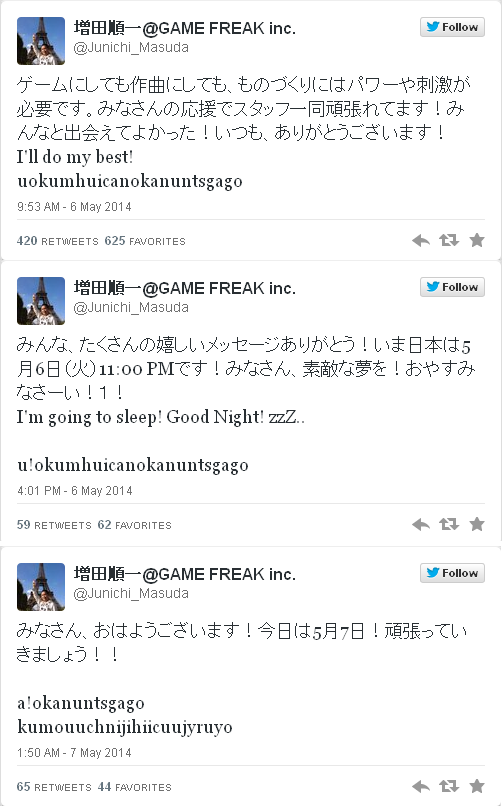Reply to the 9:53 AM tweet
The image size is (502, 806).
[x=421, y=240]
